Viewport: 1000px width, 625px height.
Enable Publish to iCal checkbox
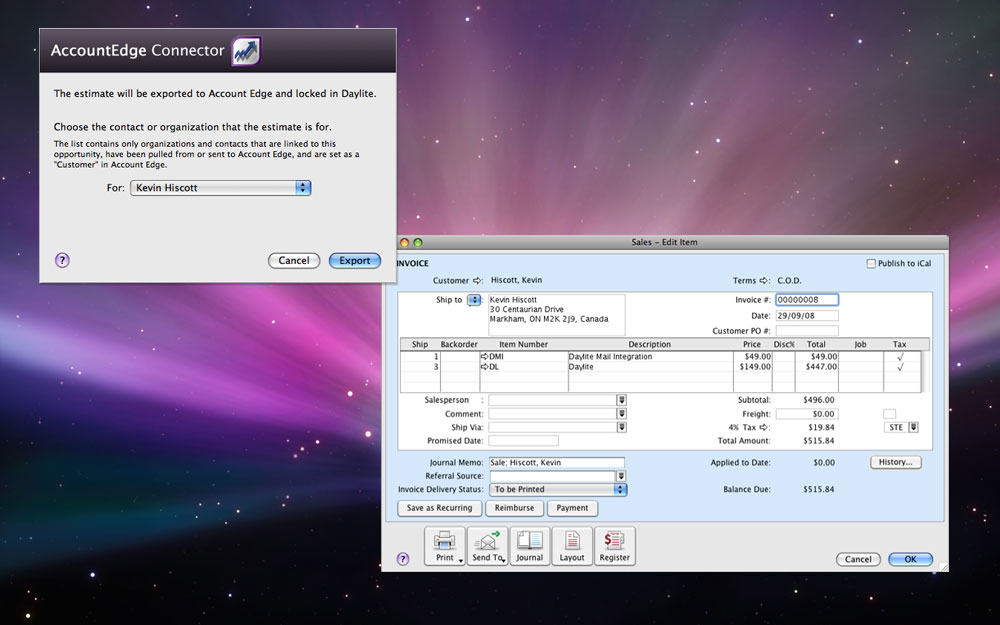[871, 263]
